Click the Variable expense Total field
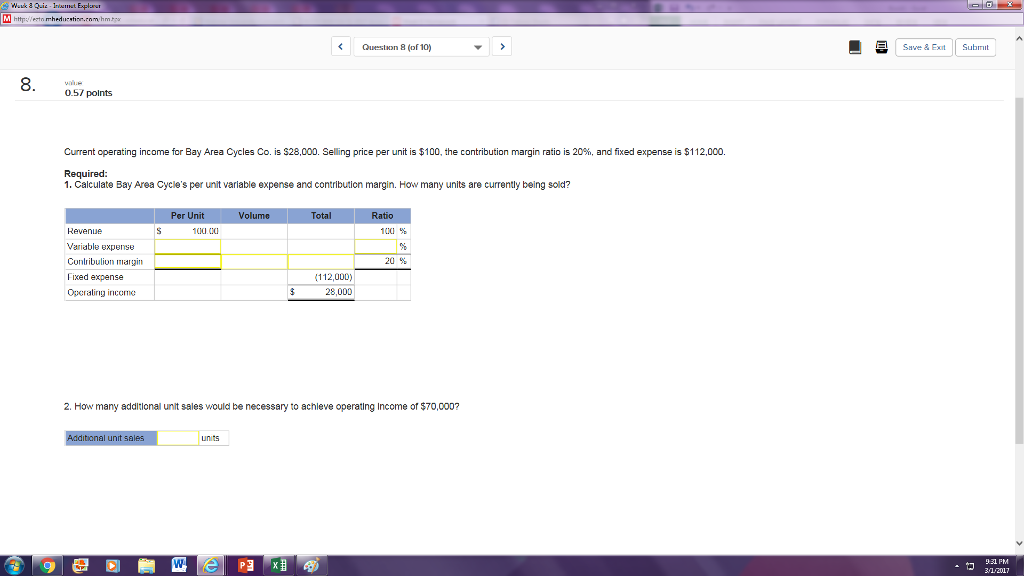Viewport: 1024px width, 576px height. click(321, 246)
